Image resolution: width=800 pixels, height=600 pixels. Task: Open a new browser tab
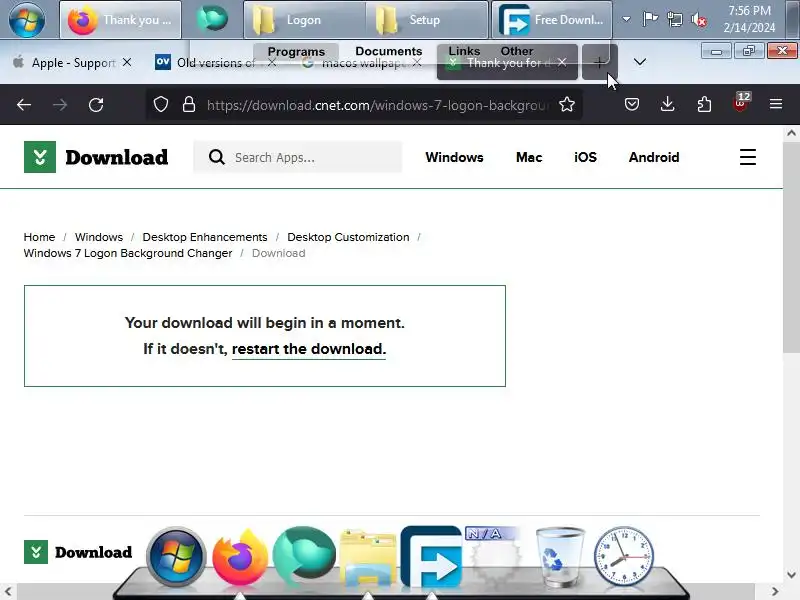599,62
